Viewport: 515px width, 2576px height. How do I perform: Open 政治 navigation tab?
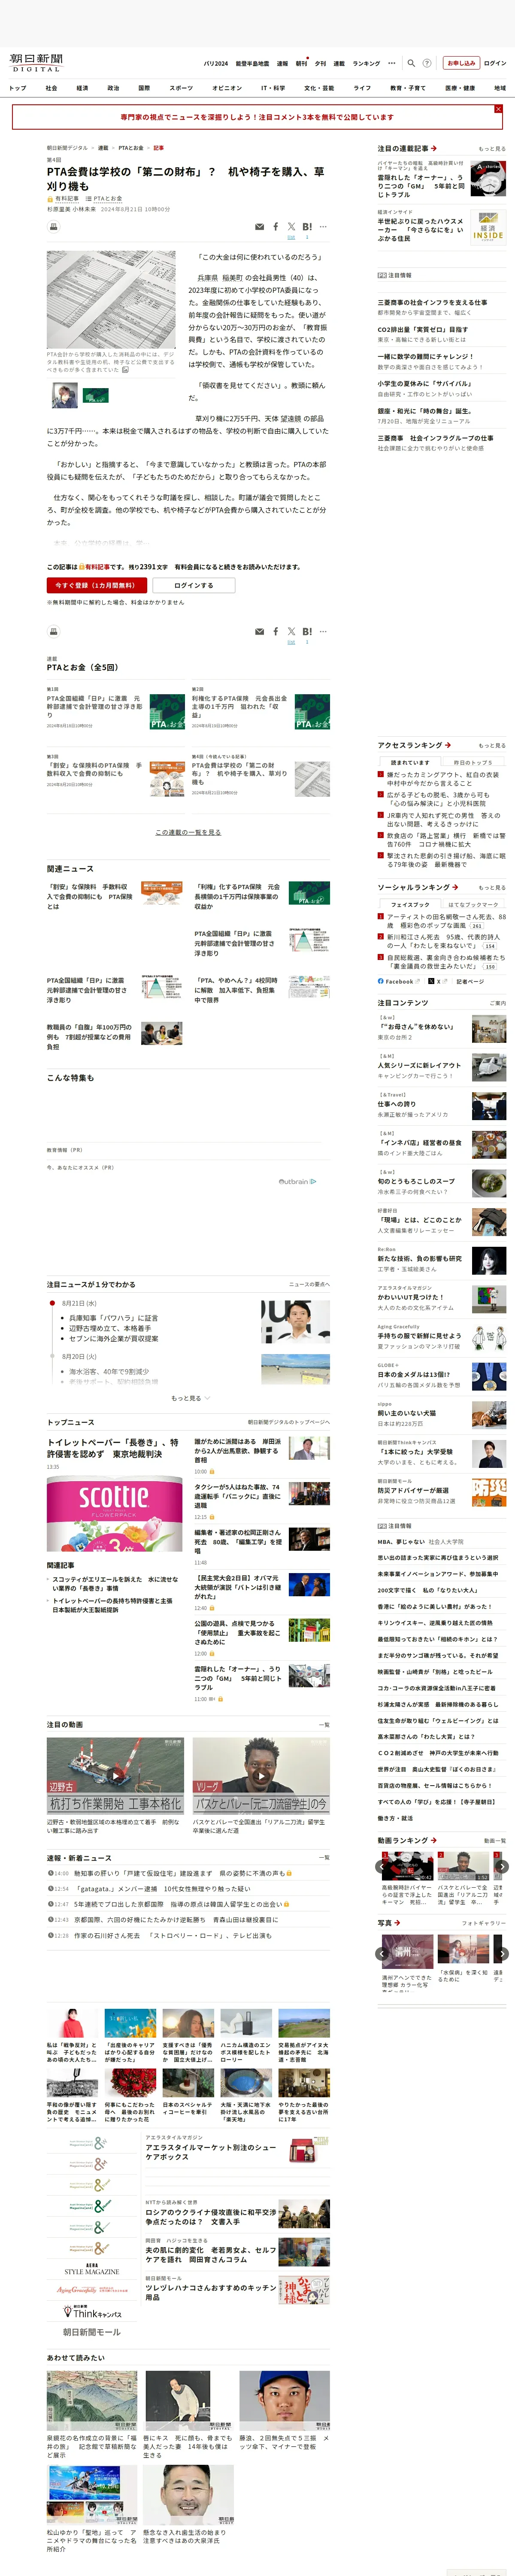point(113,88)
